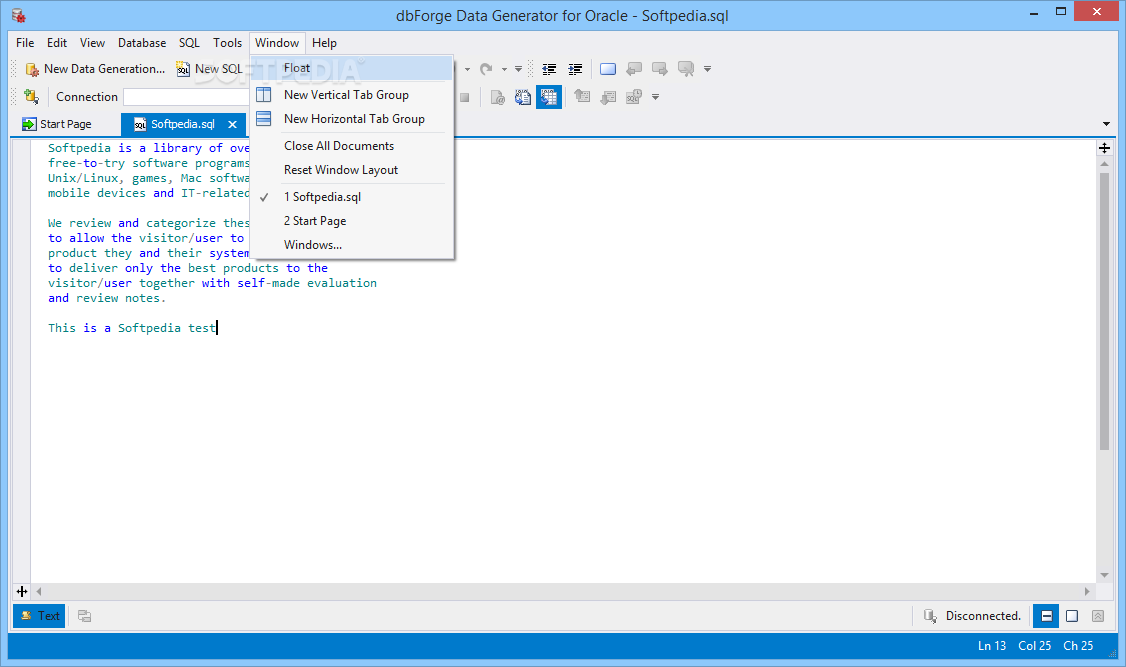
Task: Click the Ch 25 status indicator
Action: (x=1079, y=646)
